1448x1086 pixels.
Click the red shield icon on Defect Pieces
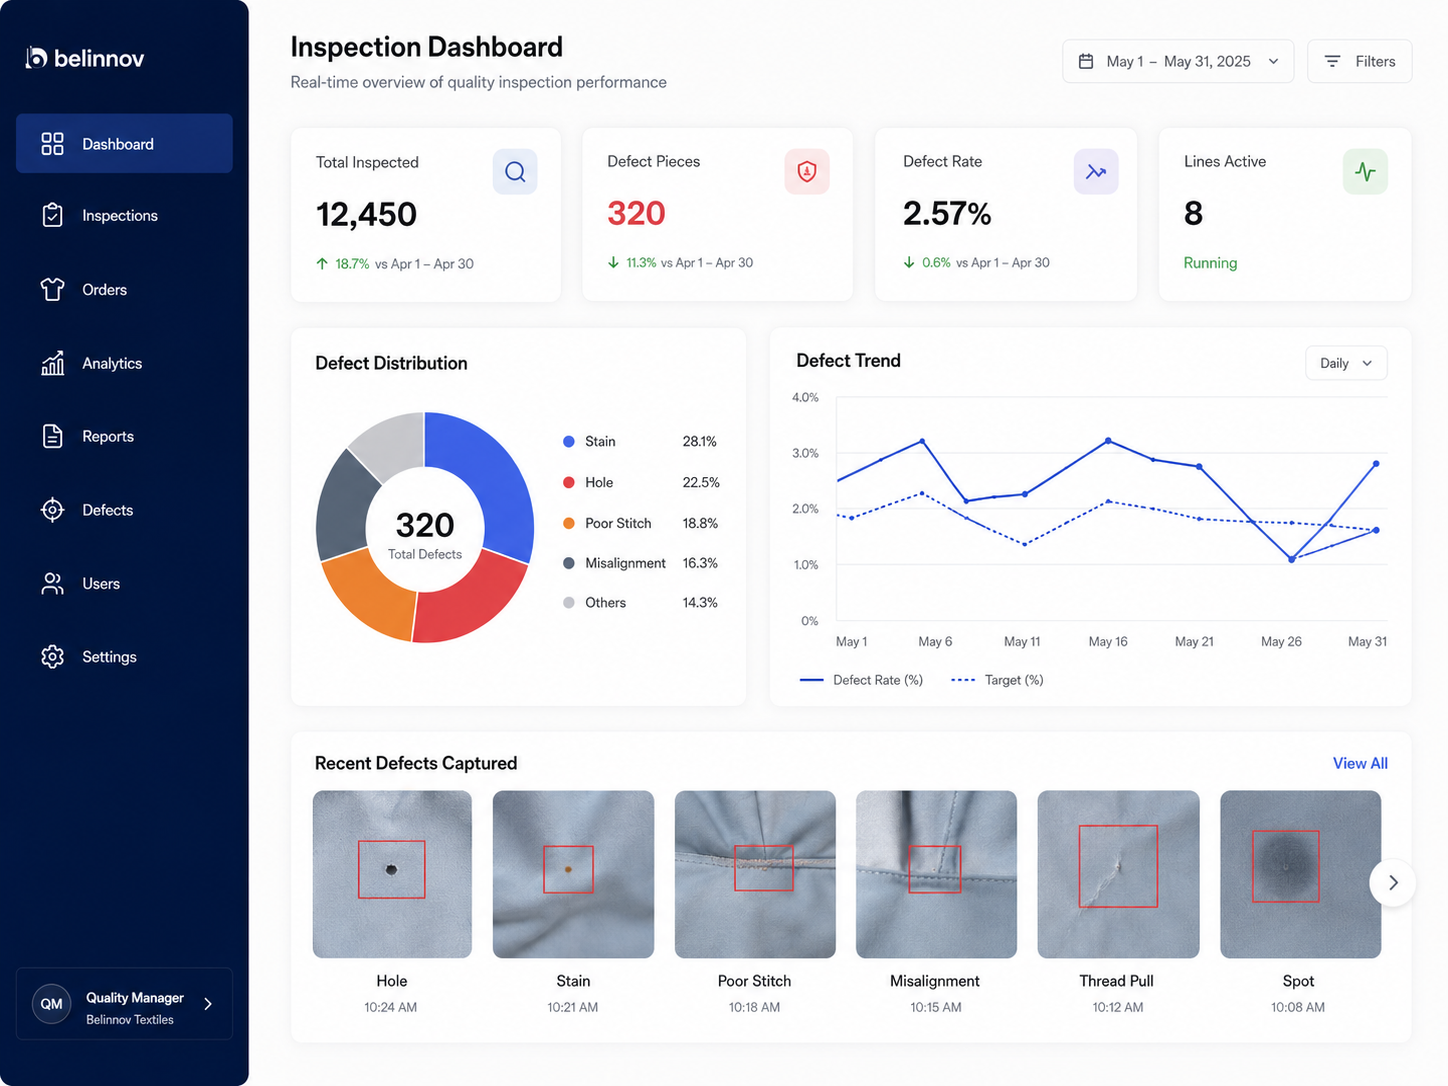coord(807,172)
